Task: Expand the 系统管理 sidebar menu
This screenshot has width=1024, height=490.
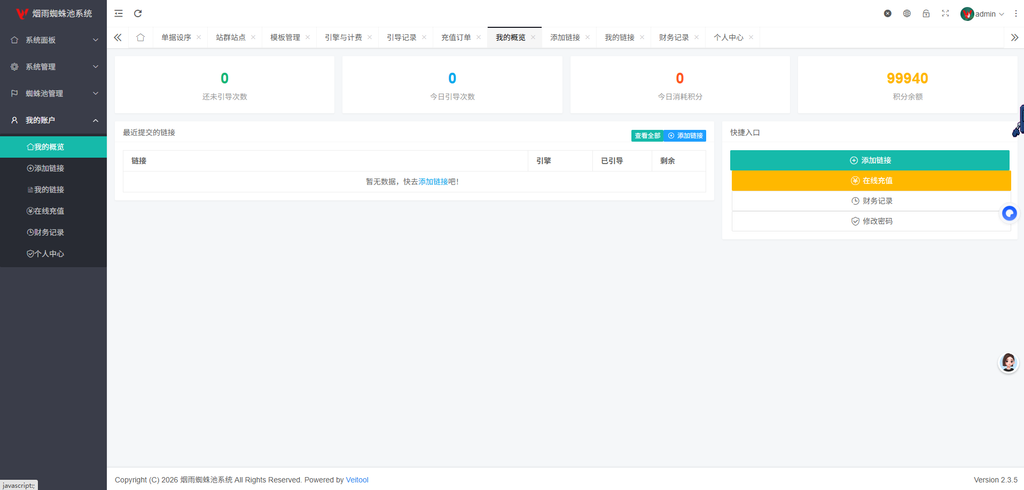Action: point(54,67)
